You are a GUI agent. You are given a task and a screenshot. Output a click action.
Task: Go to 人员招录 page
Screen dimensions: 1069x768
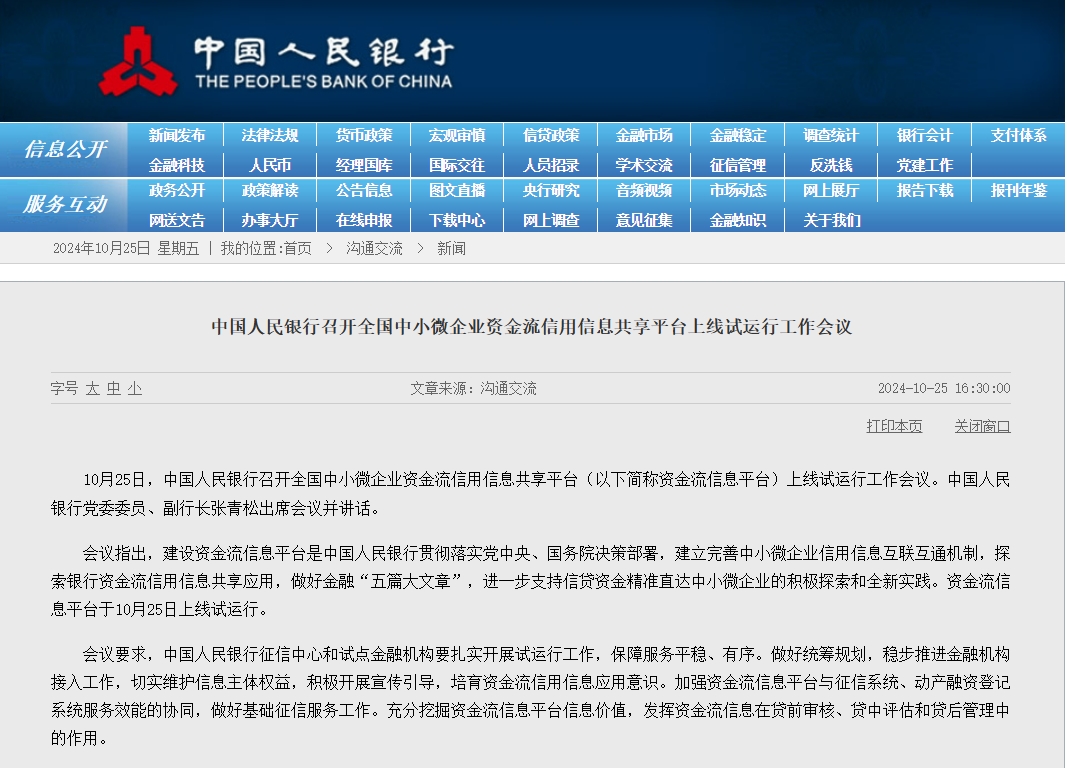pyautogui.click(x=551, y=165)
